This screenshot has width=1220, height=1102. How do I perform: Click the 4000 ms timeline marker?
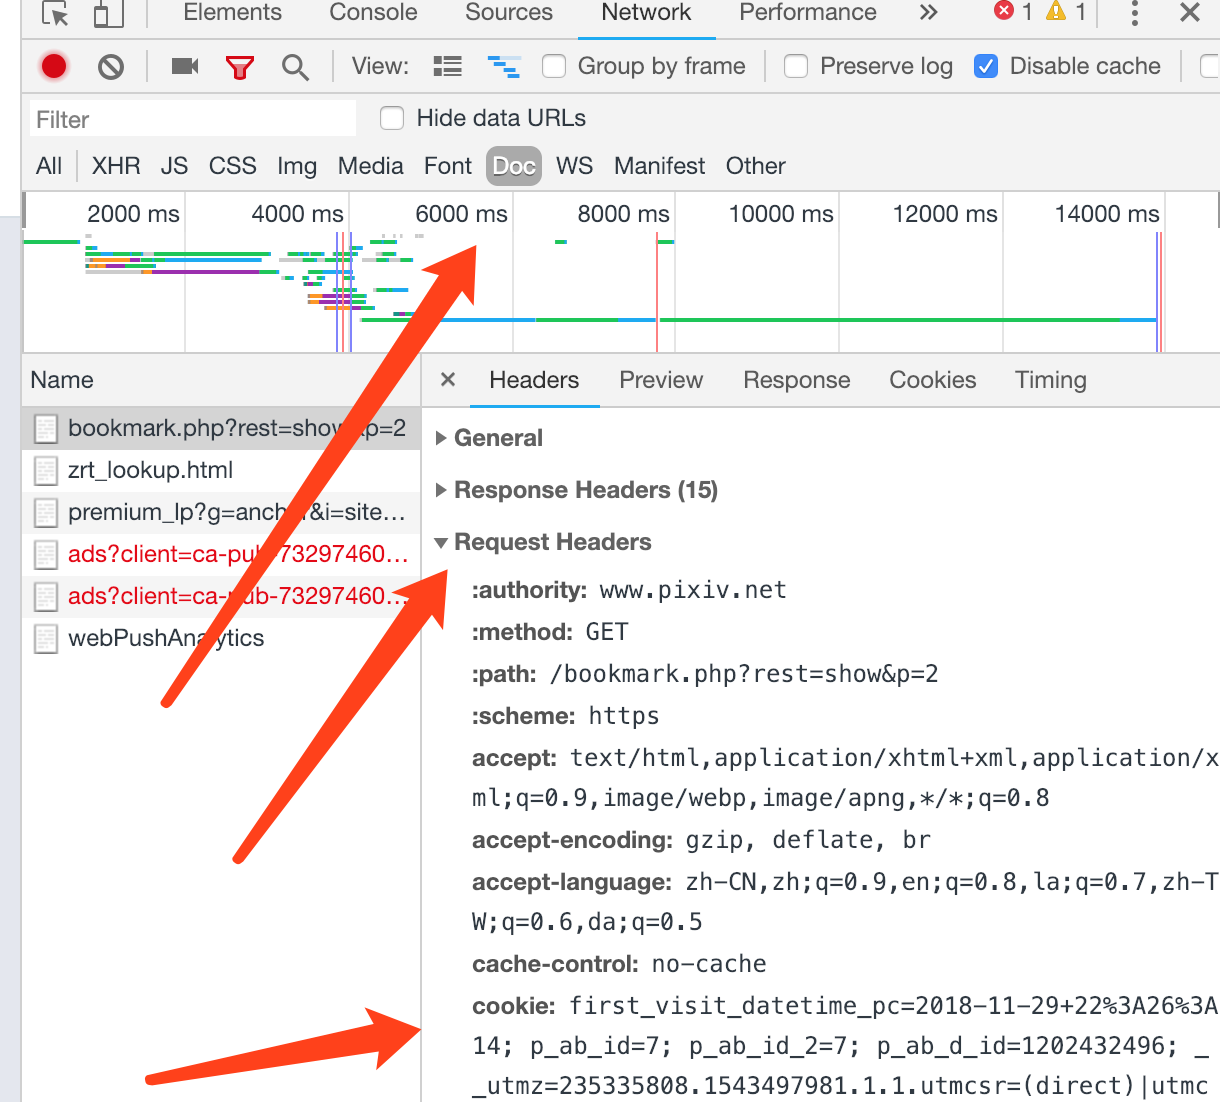tap(297, 214)
